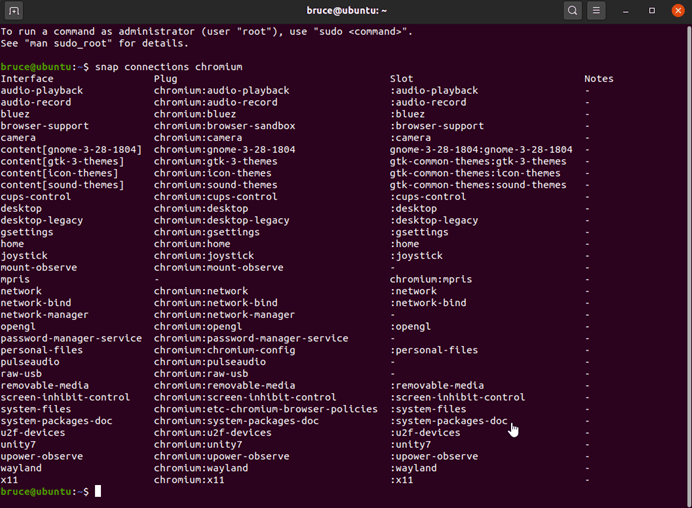Click 'chromium:cups-control' plug entry

click(215, 197)
